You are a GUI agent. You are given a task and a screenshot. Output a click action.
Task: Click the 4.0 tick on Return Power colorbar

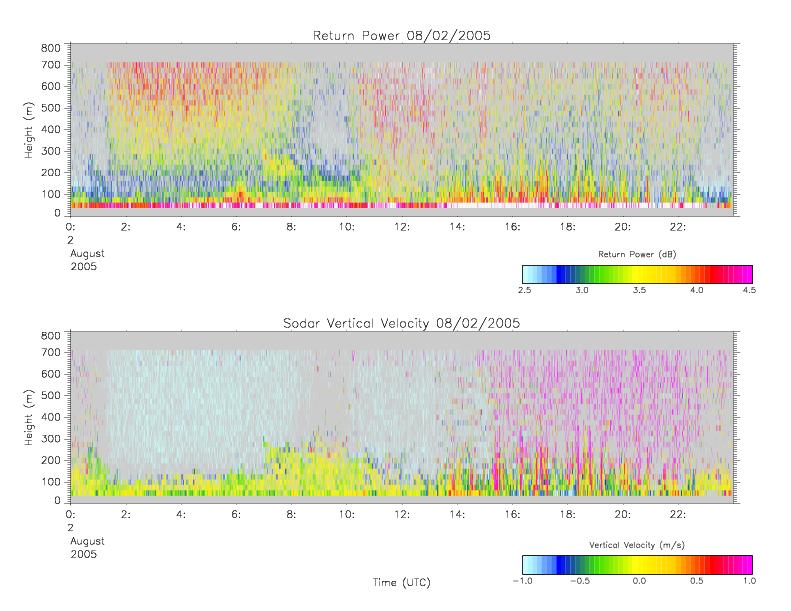click(x=697, y=290)
